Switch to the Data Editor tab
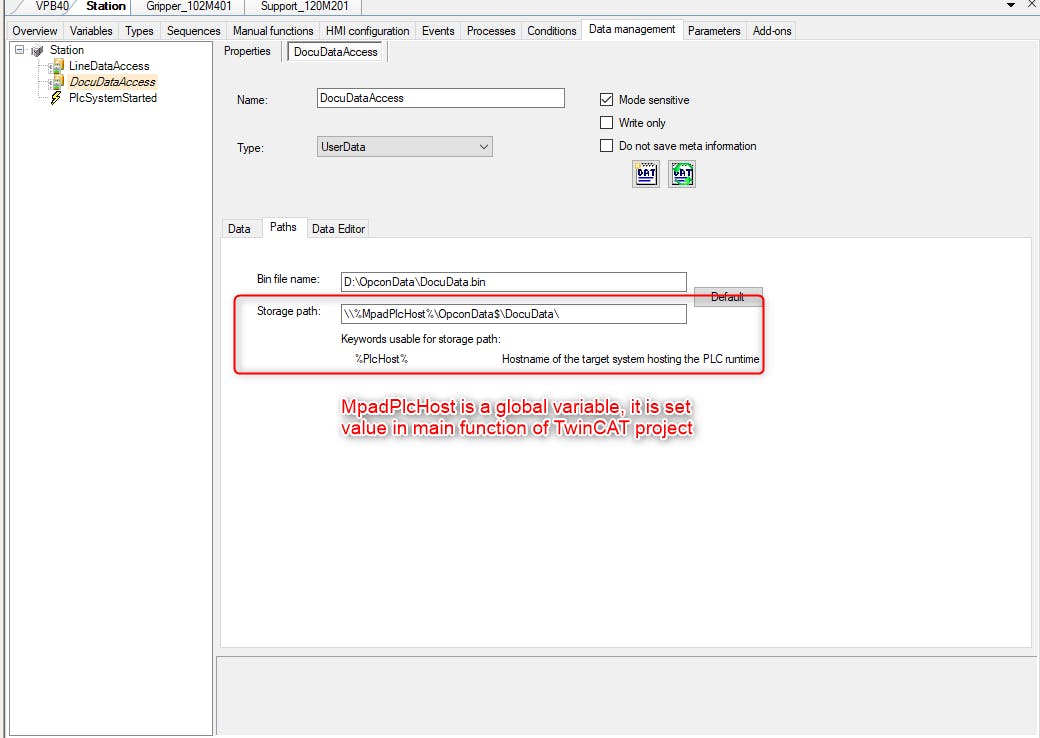 pos(338,229)
